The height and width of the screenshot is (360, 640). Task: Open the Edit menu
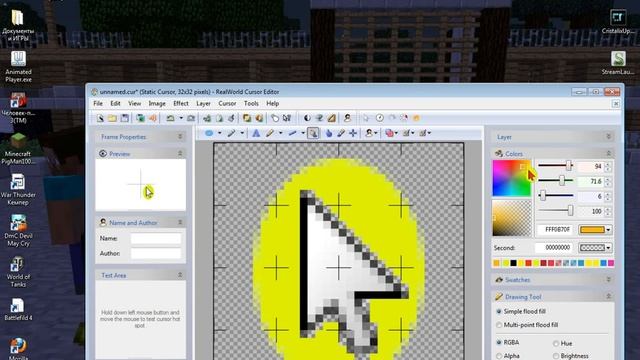point(116,104)
